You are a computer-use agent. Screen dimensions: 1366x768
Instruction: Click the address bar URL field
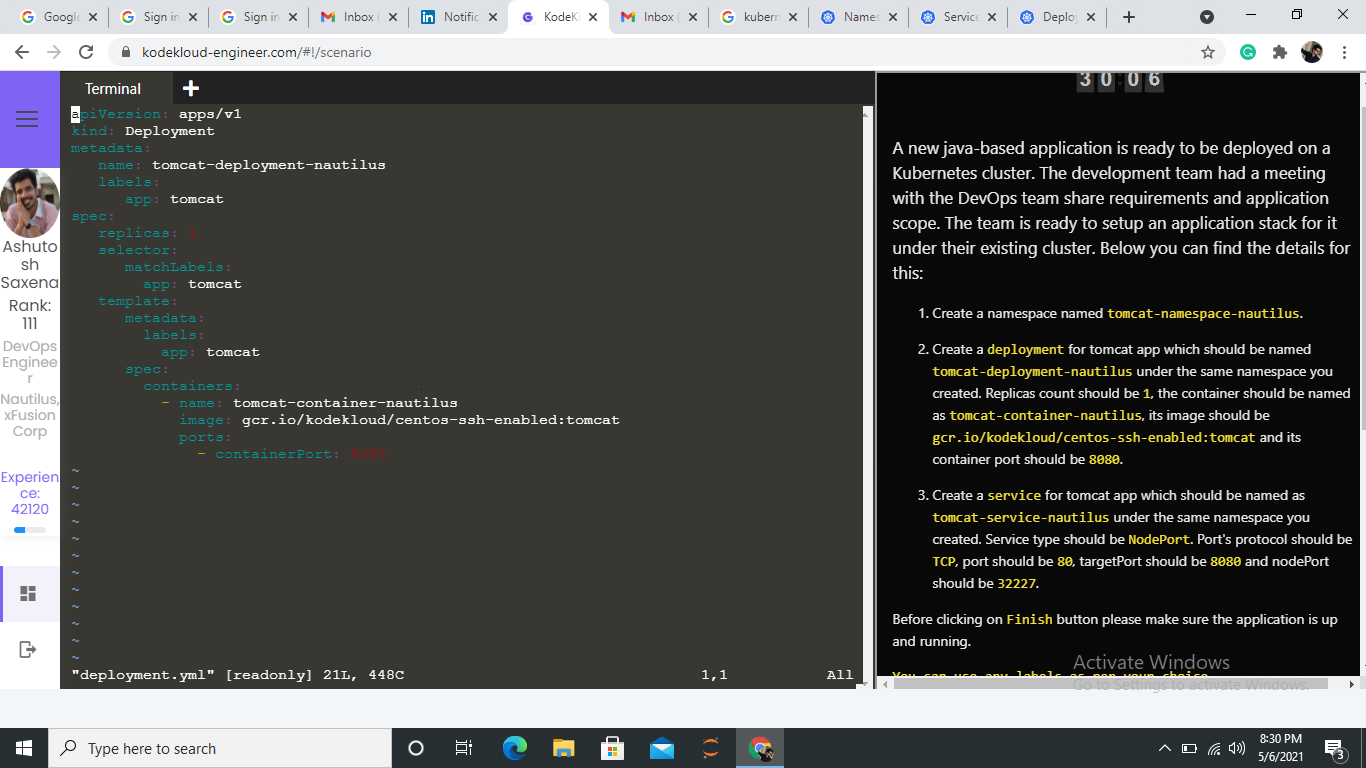pos(600,52)
